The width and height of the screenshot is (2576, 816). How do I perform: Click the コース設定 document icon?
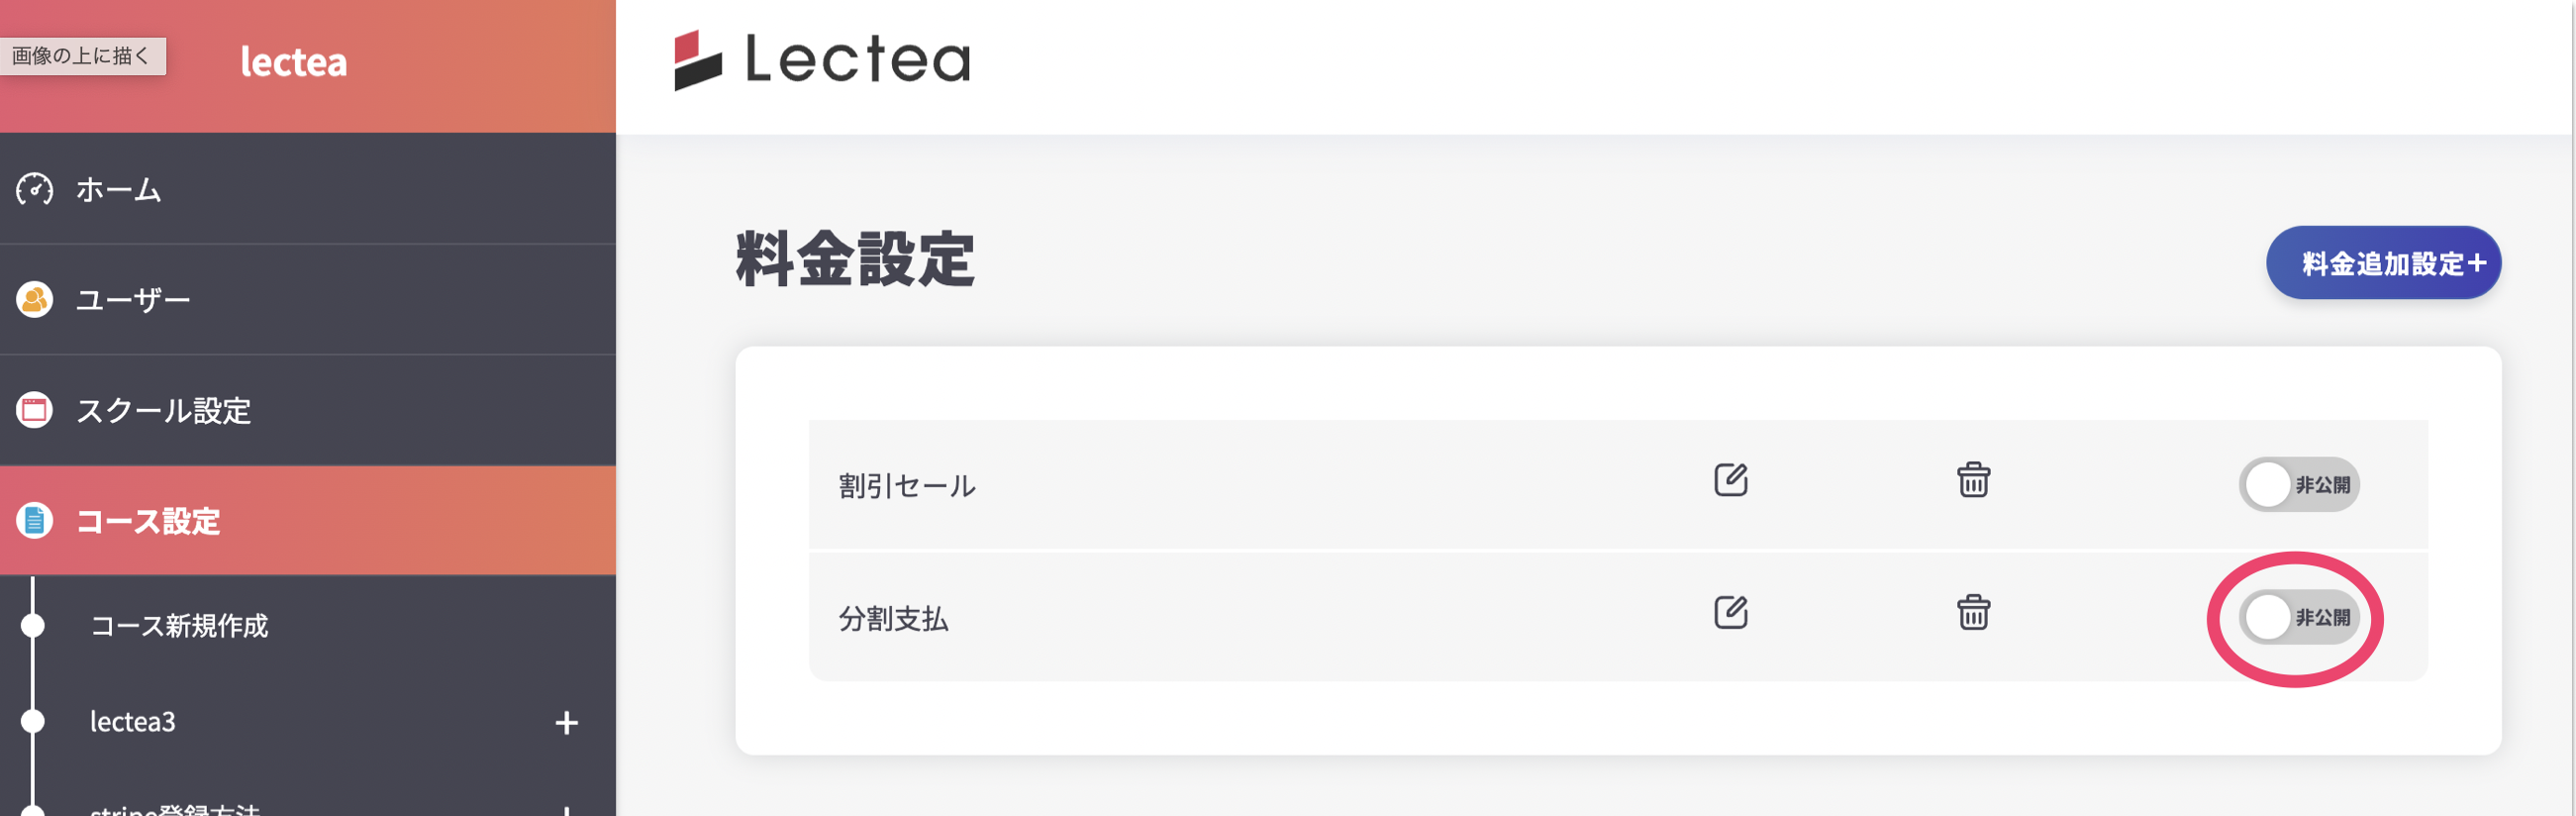tap(34, 520)
